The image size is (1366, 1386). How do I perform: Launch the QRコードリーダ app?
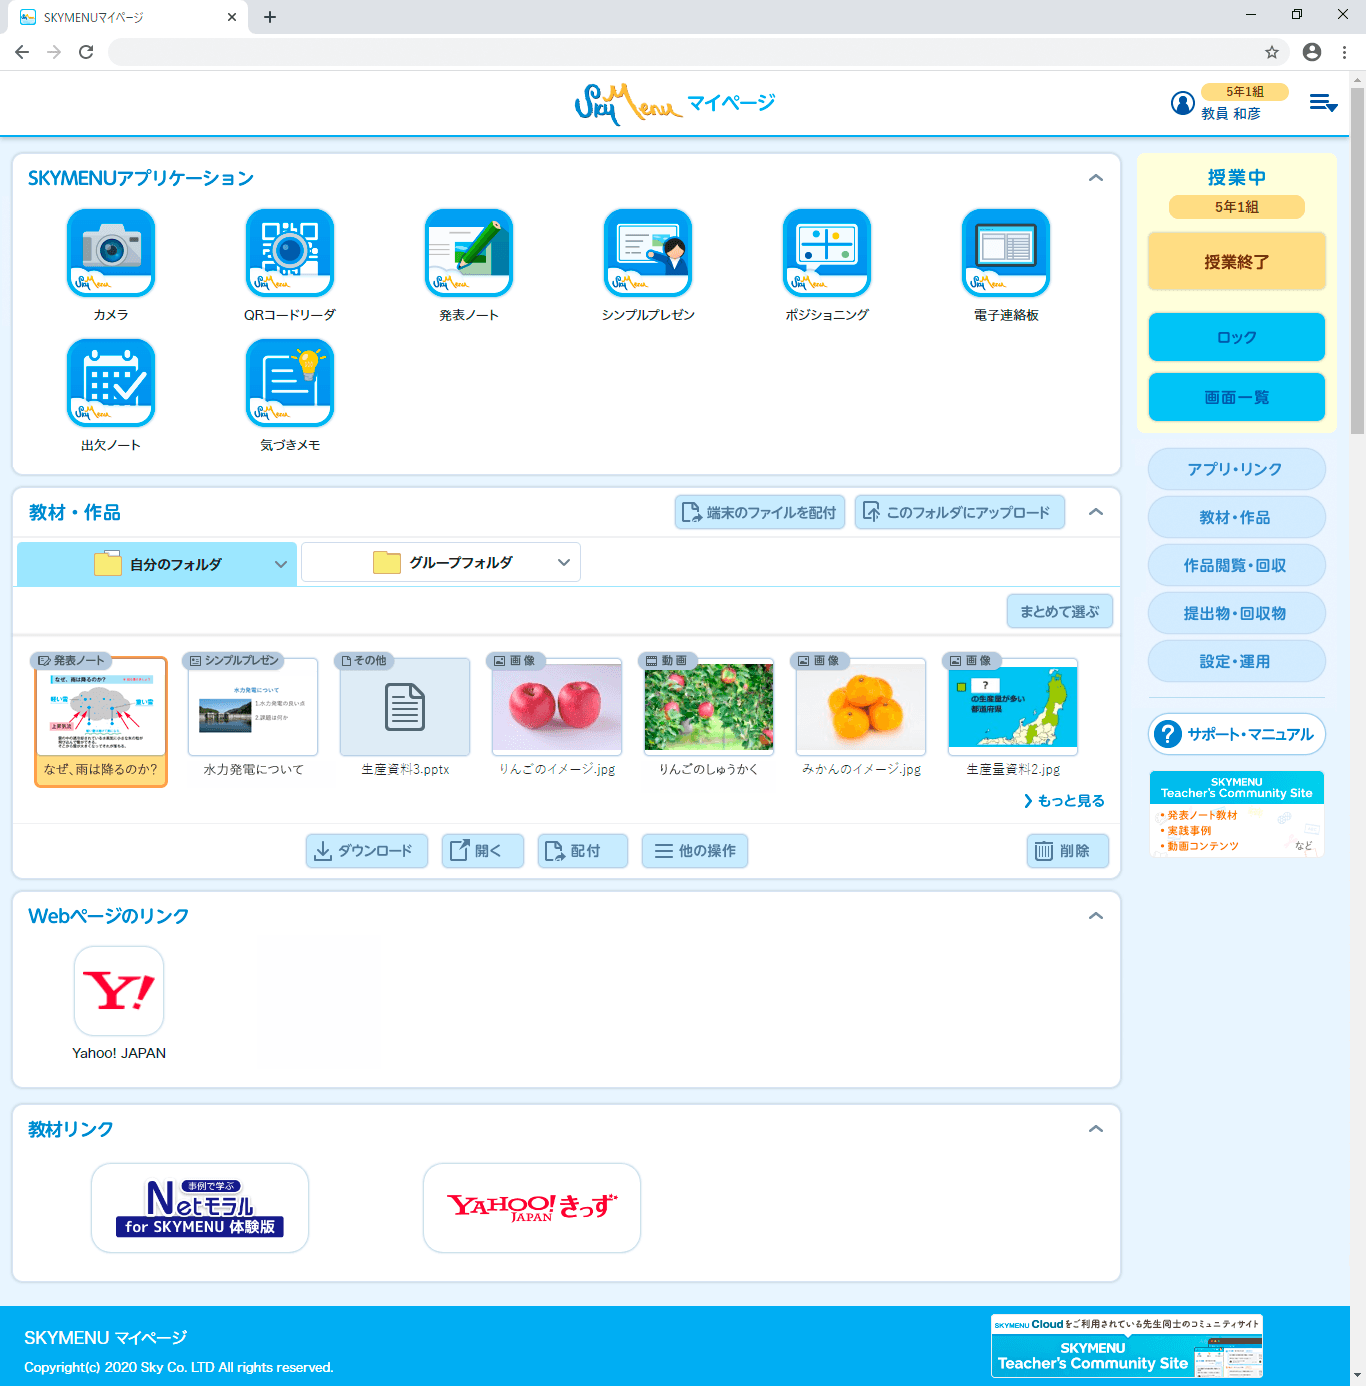pyautogui.click(x=289, y=252)
